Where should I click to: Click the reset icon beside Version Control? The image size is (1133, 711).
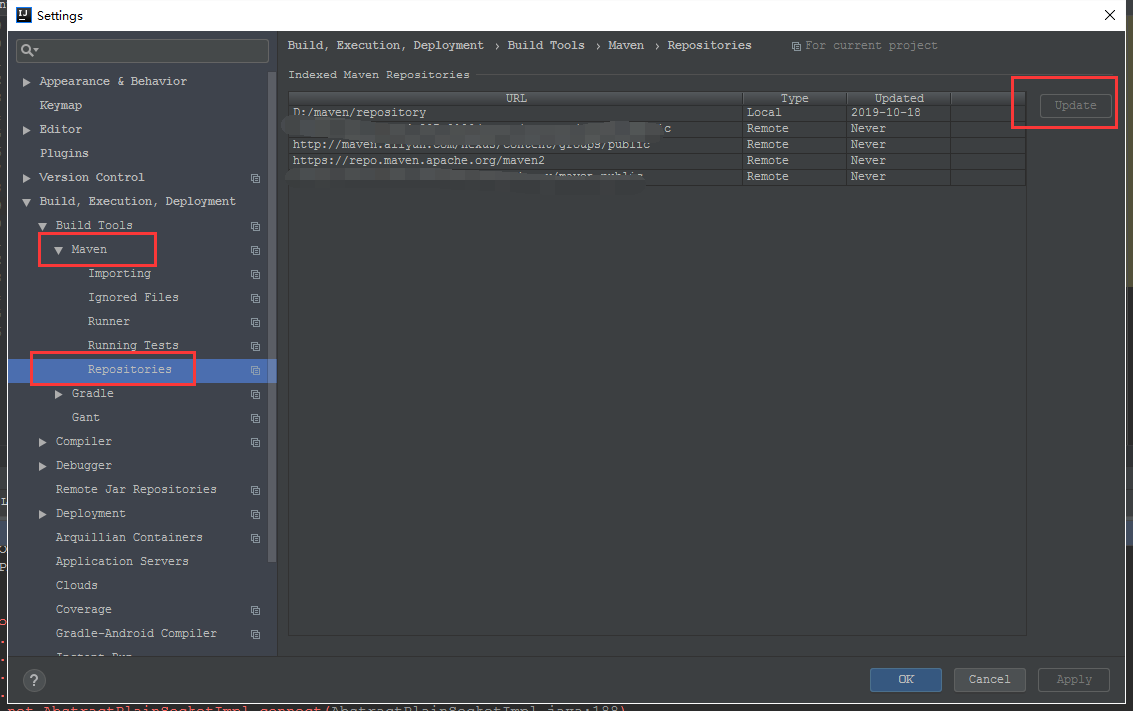pos(255,178)
